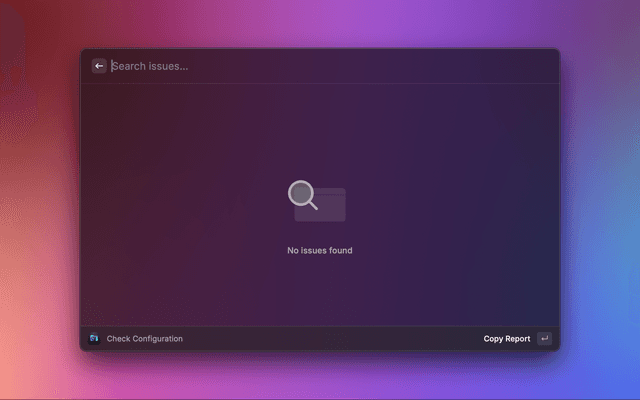The image size is (640, 400).
Task: Click the Check Configuration extension icon
Action: click(x=94, y=339)
